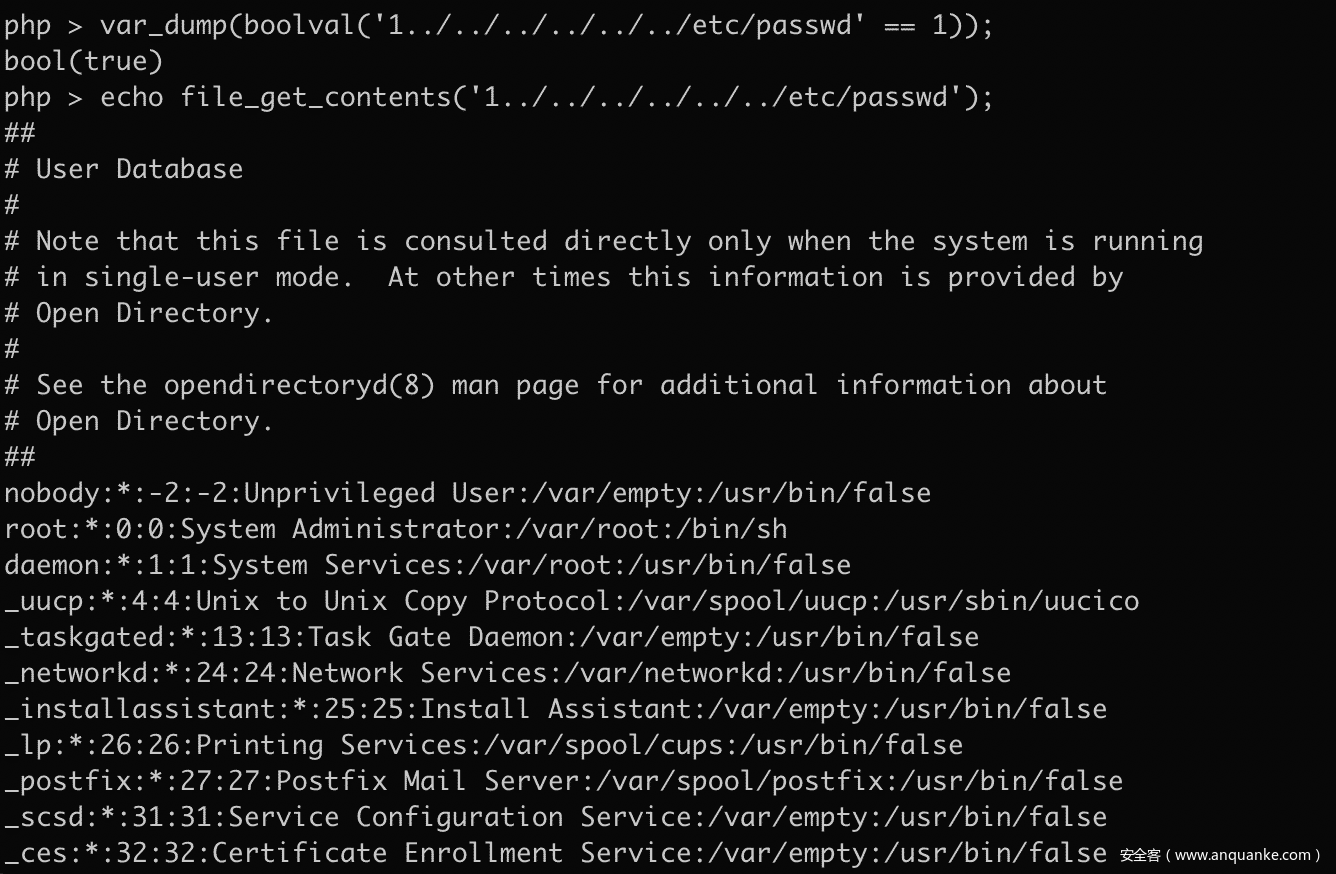Click the var_dump boolval command line
This screenshot has height=874, width=1336.
click(x=498, y=25)
